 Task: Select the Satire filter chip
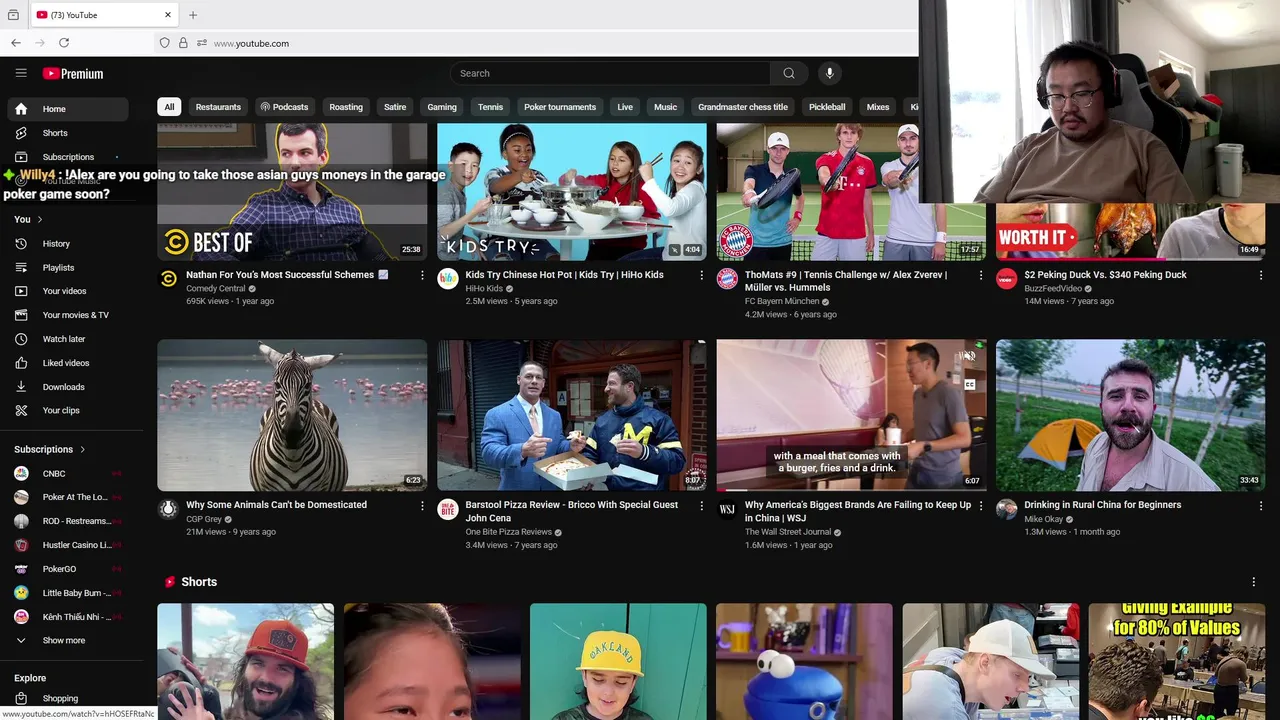[x=395, y=107]
